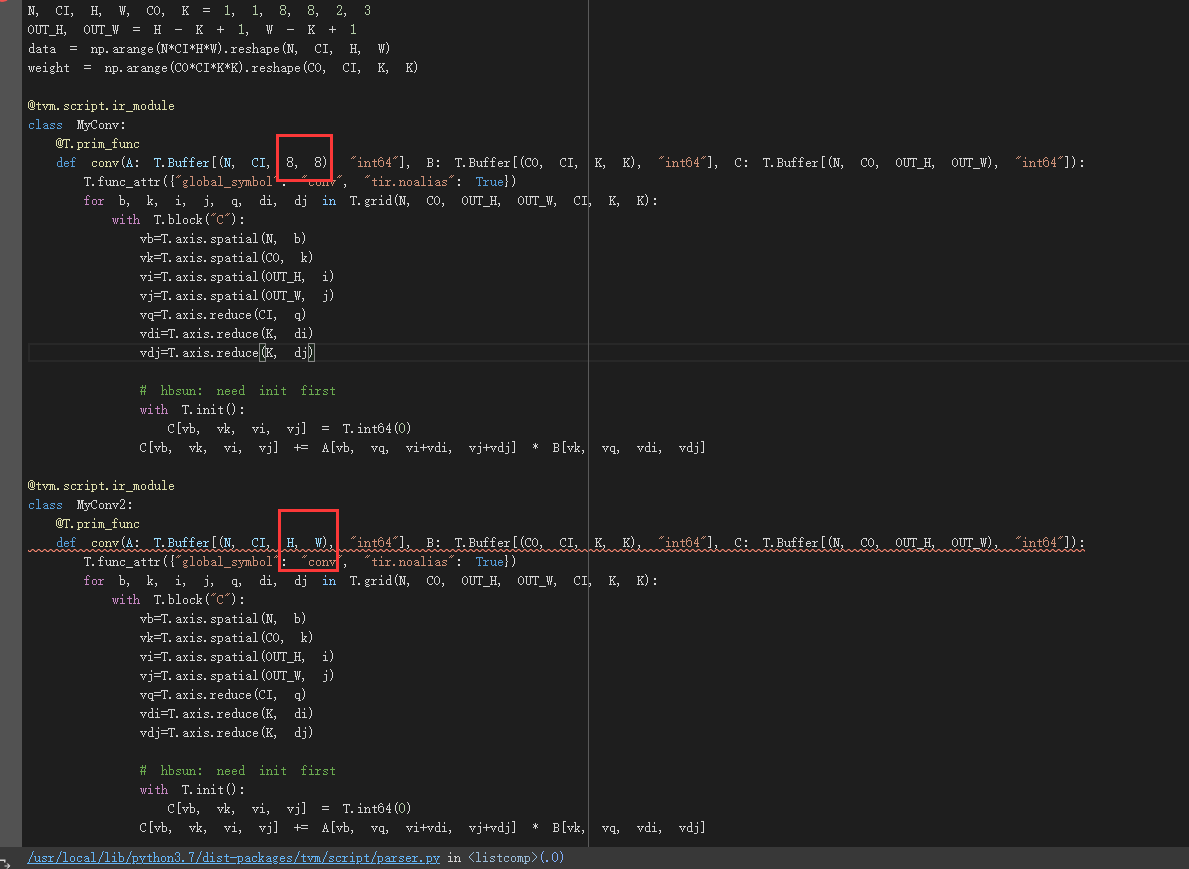Click "vdi=T.axis.reduce(K, di)" in MyConv2
The width and height of the screenshot is (1189, 869).
pyautogui.click(x=226, y=713)
